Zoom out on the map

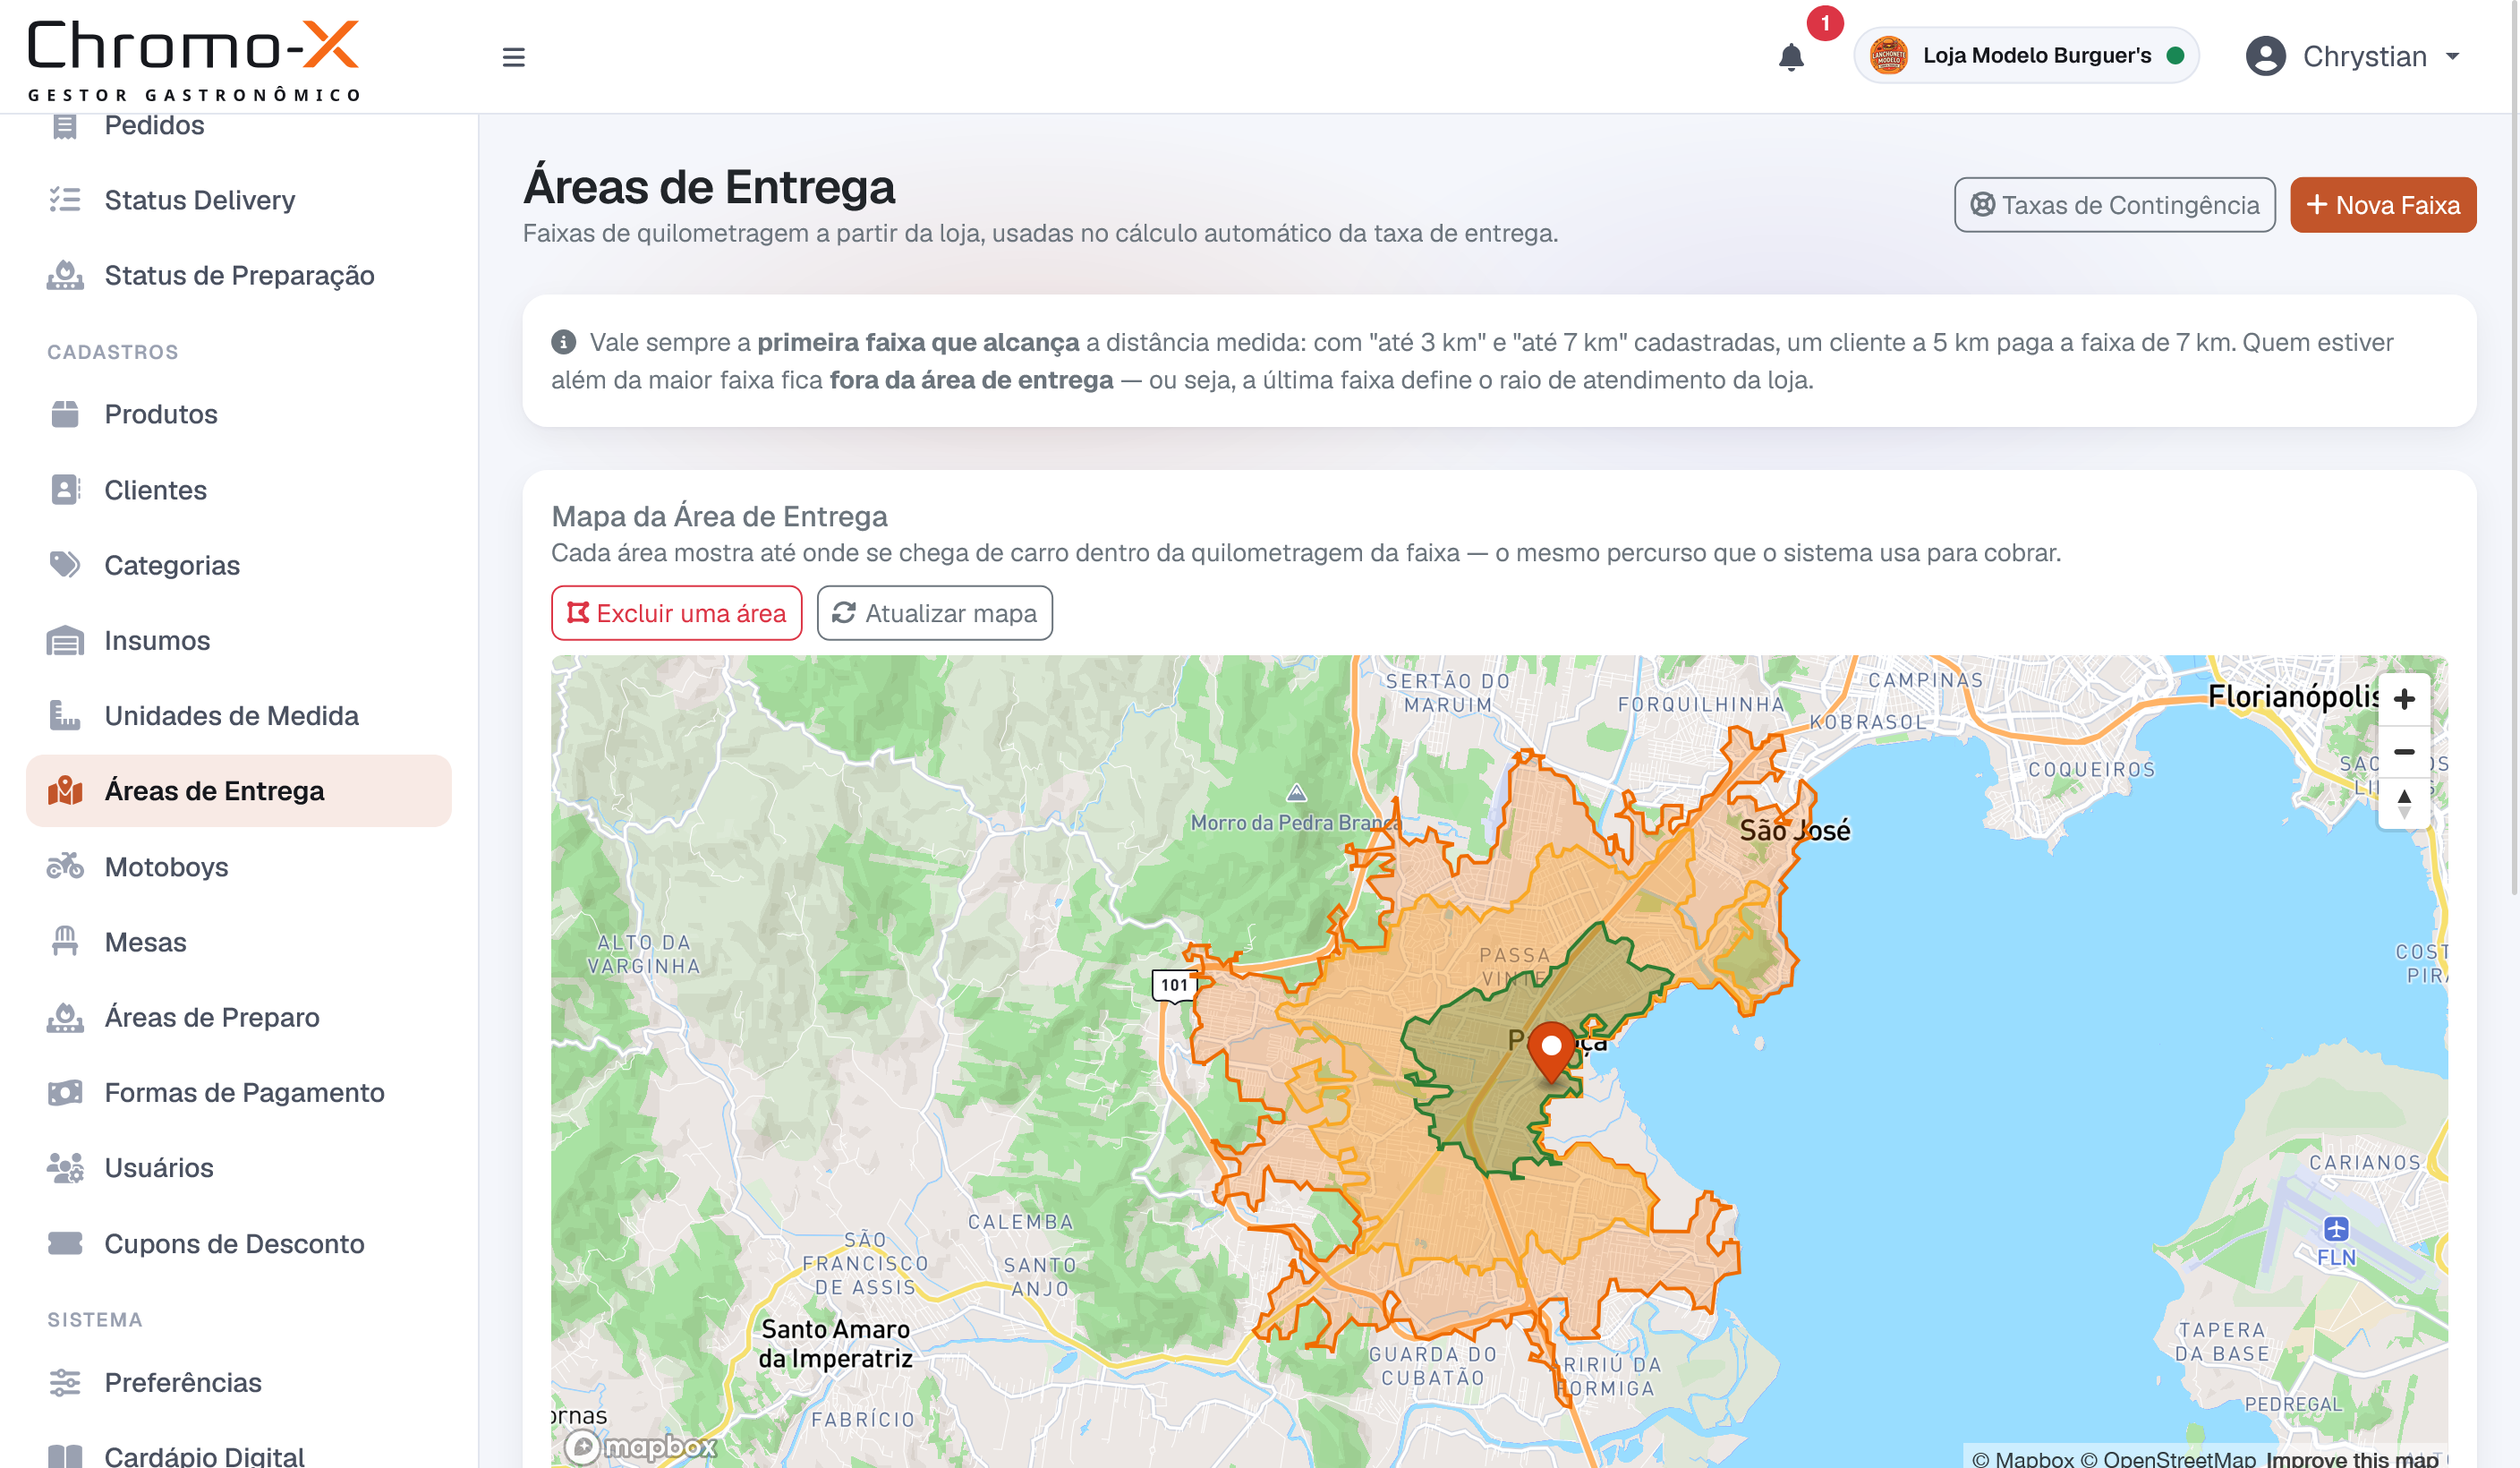tap(2403, 751)
